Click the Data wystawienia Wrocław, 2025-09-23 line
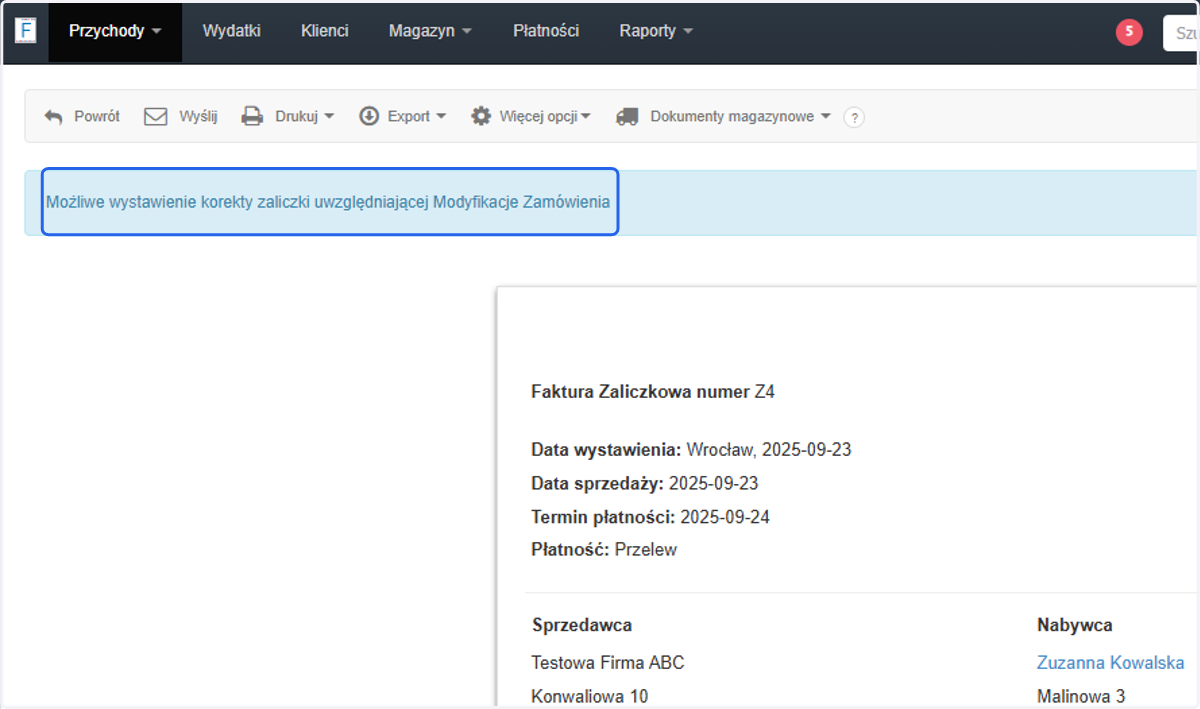This screenshot has width=1200, height=709. (x=691, y=450)
